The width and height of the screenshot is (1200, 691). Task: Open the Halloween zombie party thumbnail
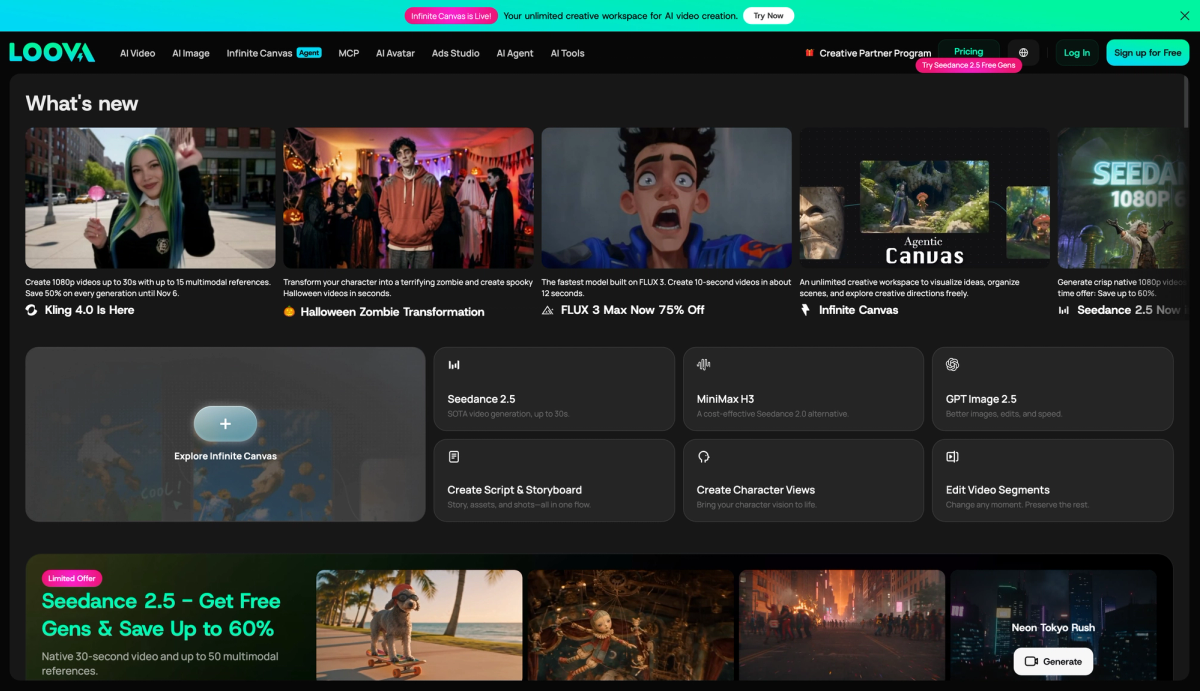point(408,198)
